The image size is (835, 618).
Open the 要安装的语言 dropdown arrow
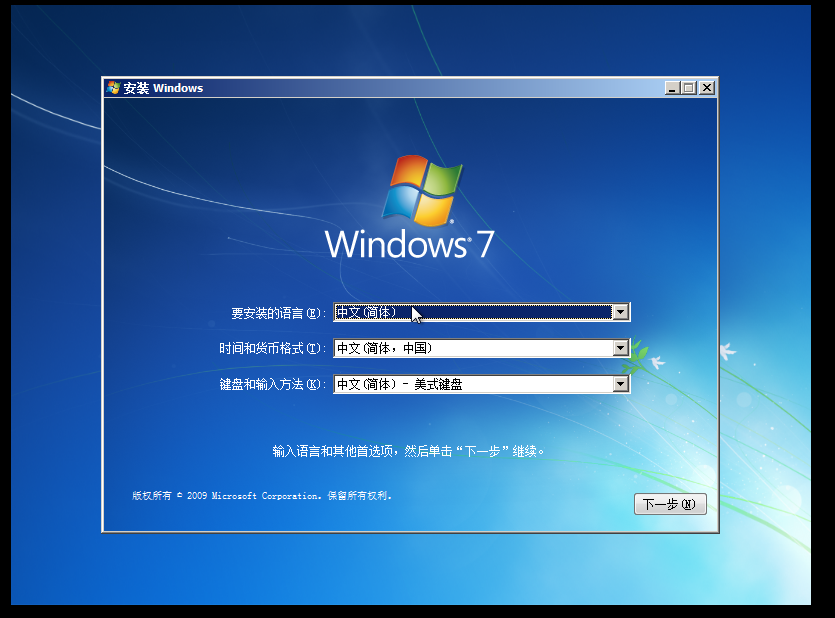620,312
